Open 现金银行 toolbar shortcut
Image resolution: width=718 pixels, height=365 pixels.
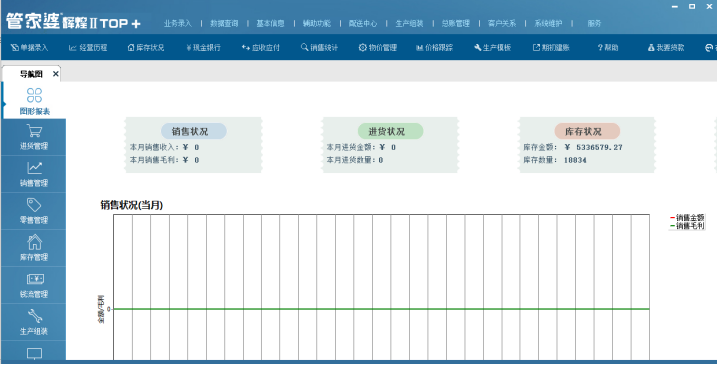click(203, 48)
